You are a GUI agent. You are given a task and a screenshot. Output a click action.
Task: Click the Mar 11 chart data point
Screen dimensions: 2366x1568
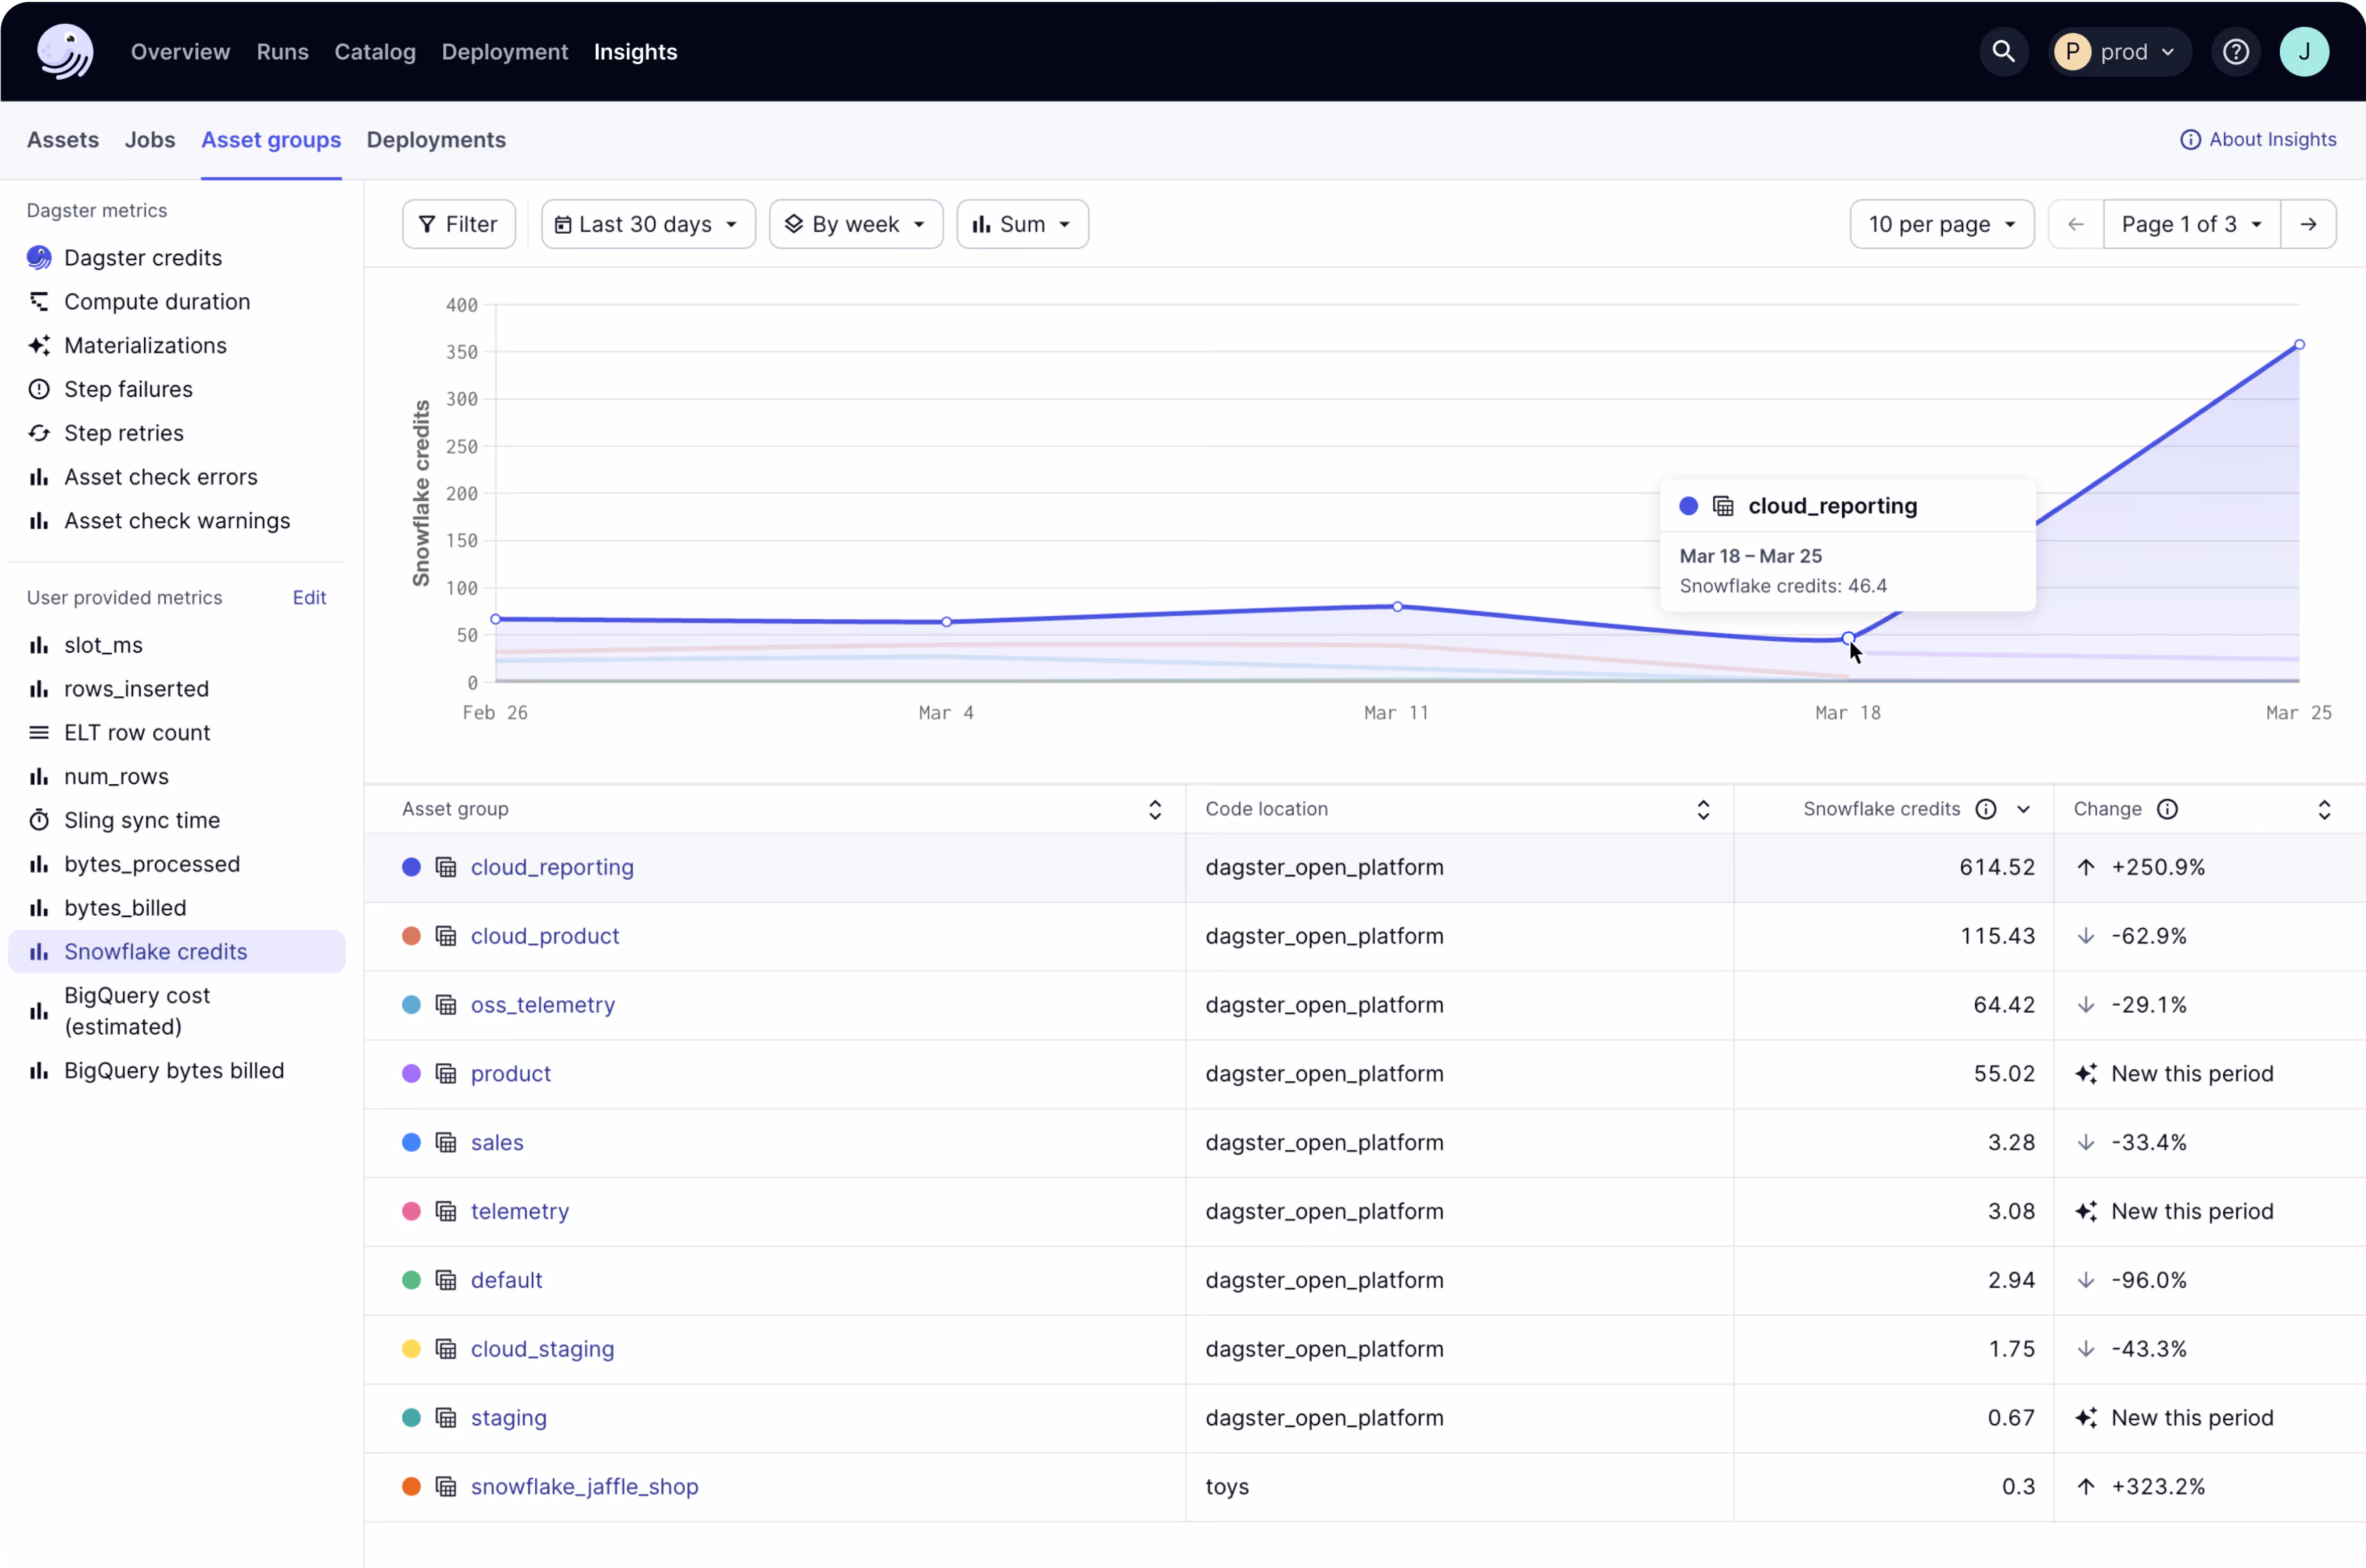[x=1397, y=607]
